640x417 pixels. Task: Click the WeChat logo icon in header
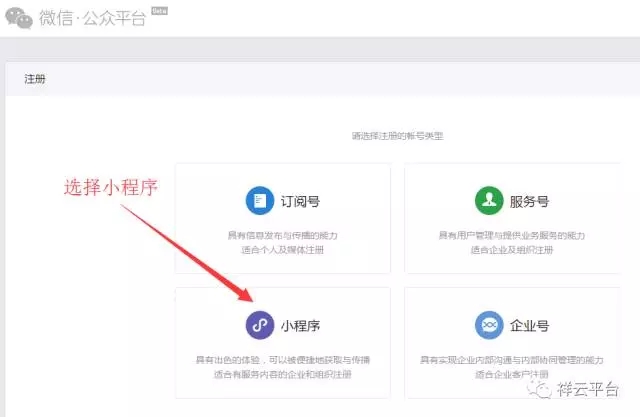[x=19, y=18]
